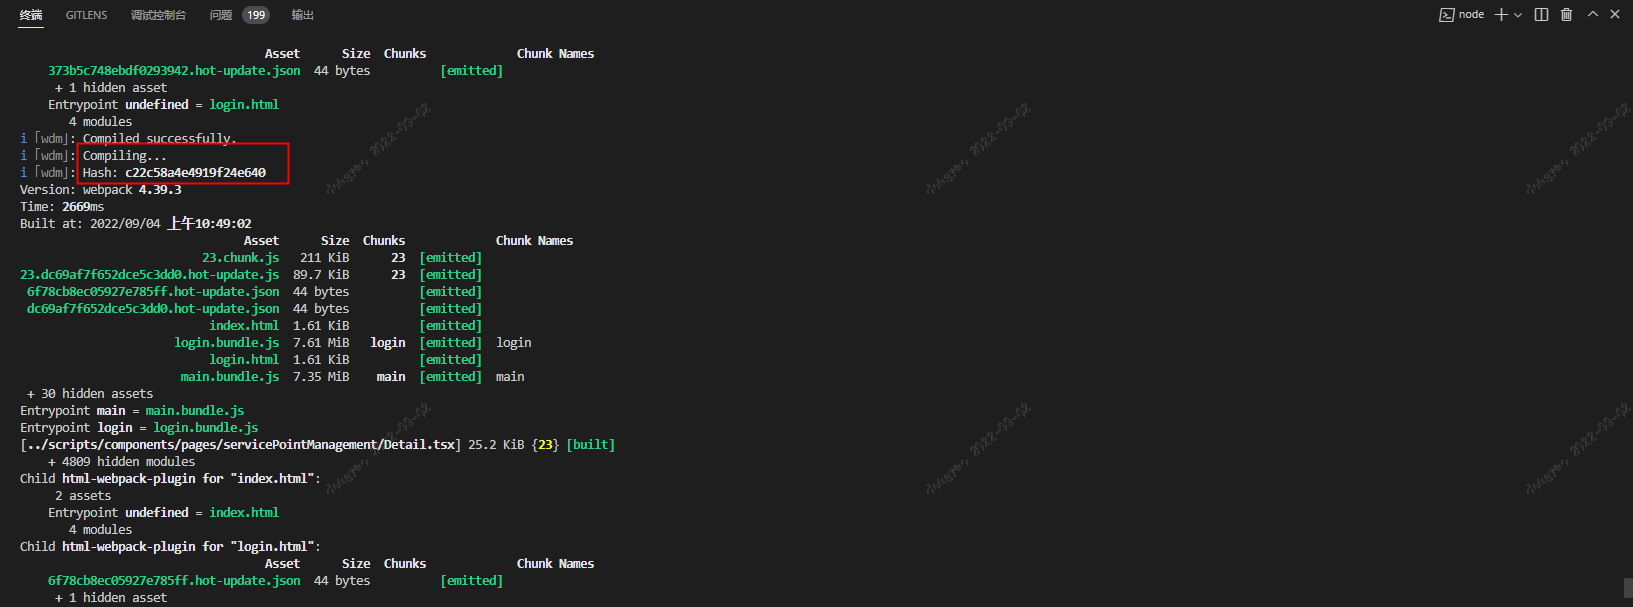Click the 23.dc69af7f652dce5c3dd0.hot-update.js asset

150,275
